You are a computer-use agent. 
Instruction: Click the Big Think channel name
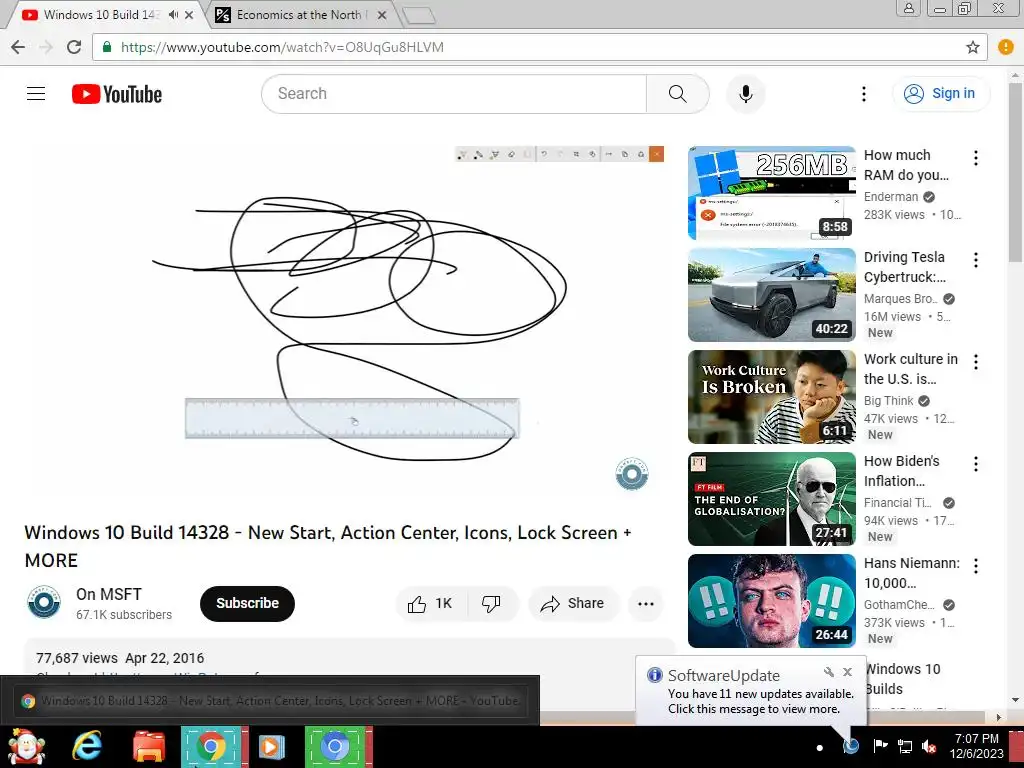[888, 400]
